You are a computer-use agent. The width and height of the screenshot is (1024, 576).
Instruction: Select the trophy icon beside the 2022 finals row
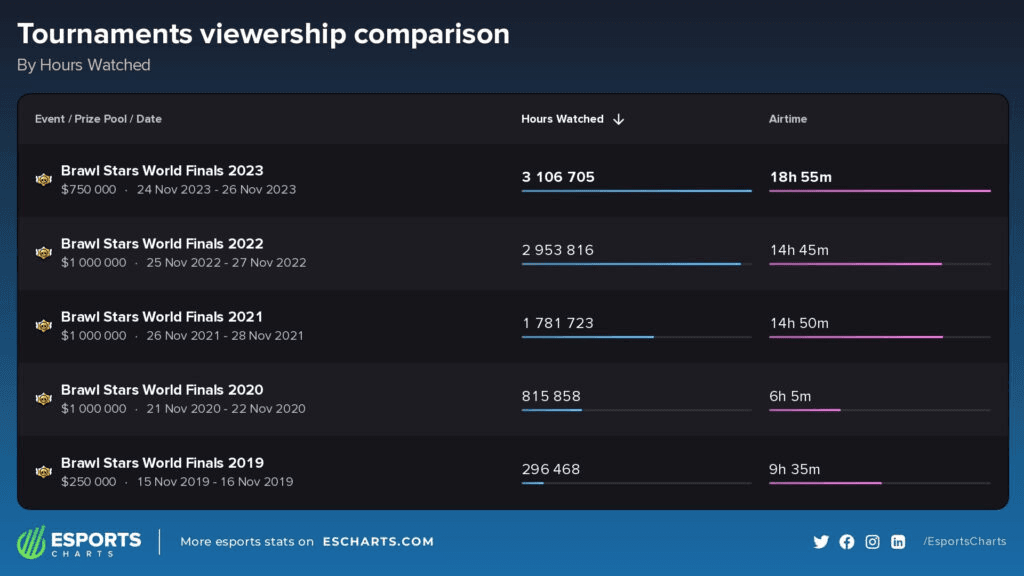click(43, 252)
